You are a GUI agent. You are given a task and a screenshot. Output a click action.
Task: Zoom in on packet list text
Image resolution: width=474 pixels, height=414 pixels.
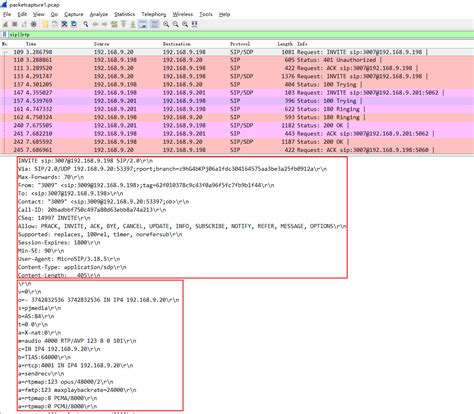[166, 24]
